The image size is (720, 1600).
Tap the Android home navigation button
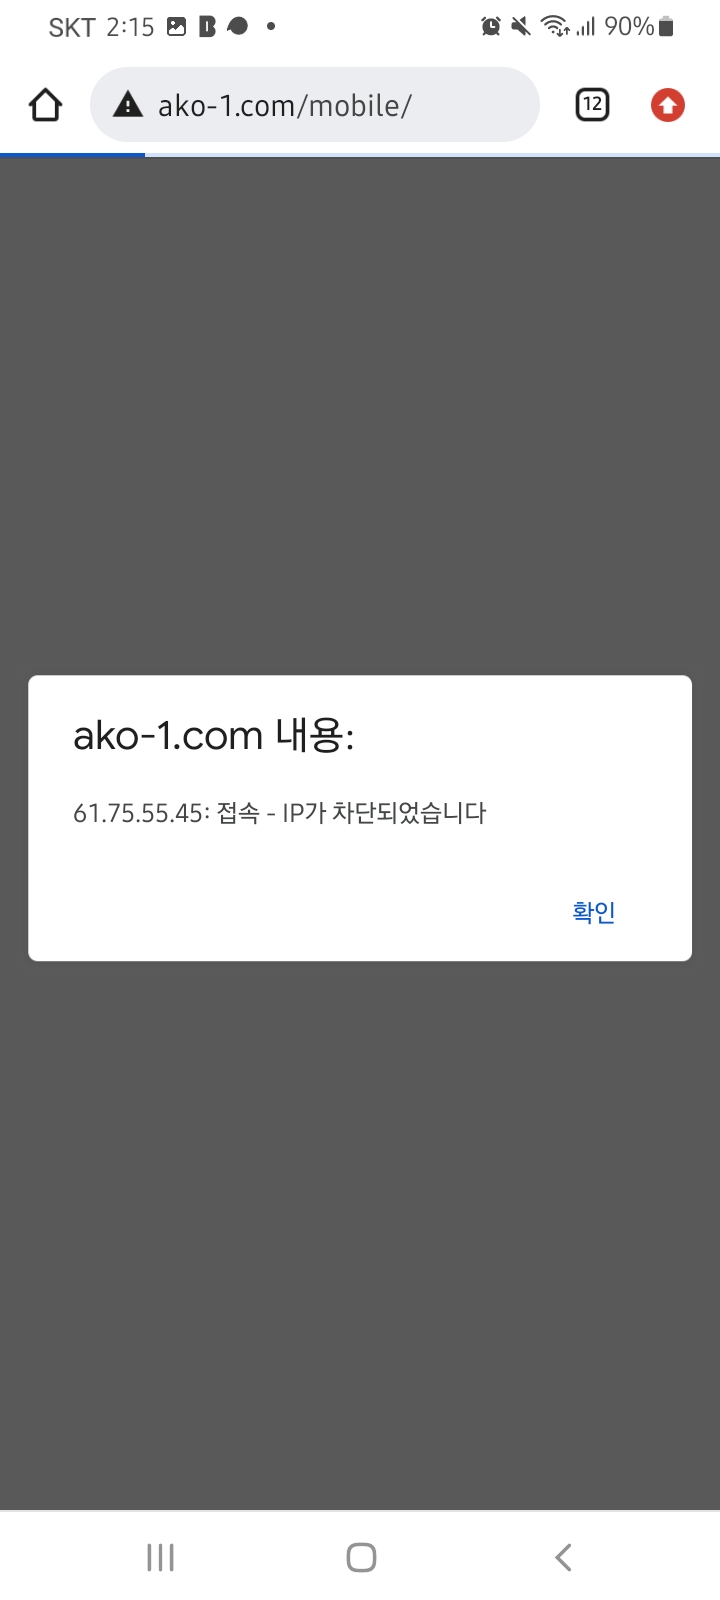point(361,1557)
